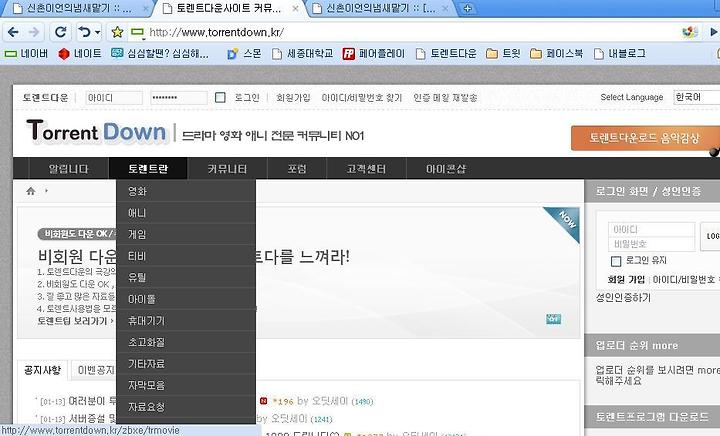Go back with the browser back arrow
Viewport: 720px width, 436px height.
pyautogui.click(x=13, y=32)
